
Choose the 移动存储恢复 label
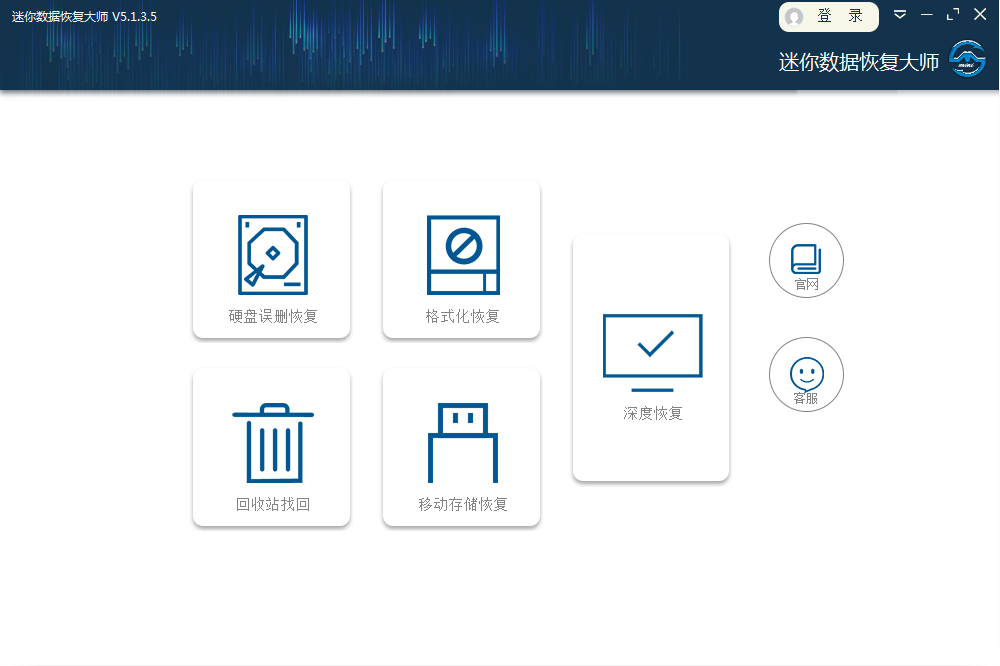[462, 504]
